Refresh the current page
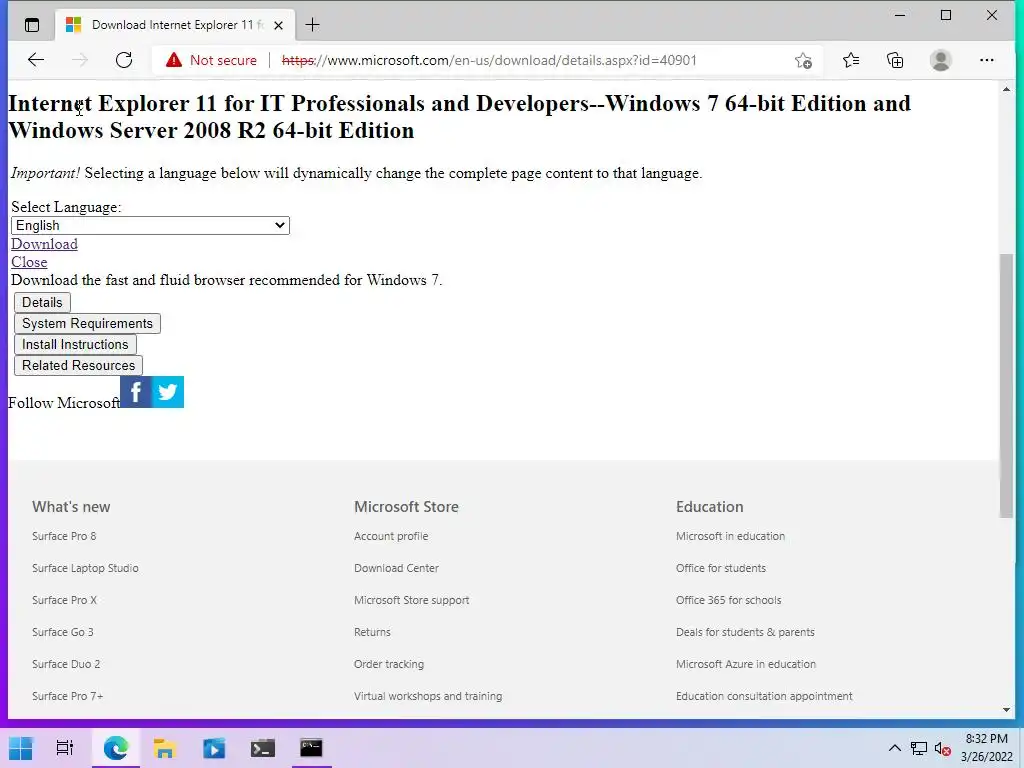This screenshot has height=768, width=1024. 123,60
